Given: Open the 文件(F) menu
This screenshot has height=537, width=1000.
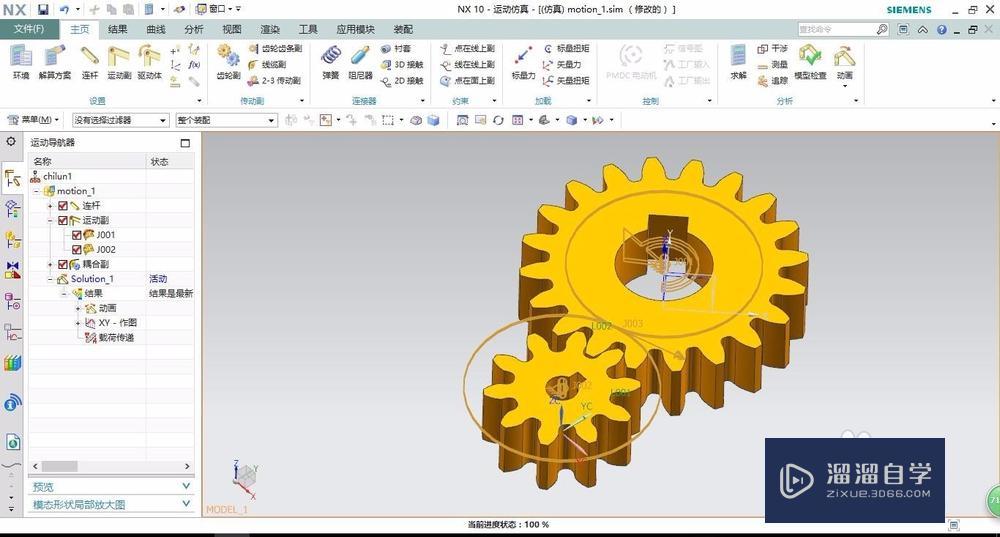Looking at the screenshot, I should click(29, 29).
